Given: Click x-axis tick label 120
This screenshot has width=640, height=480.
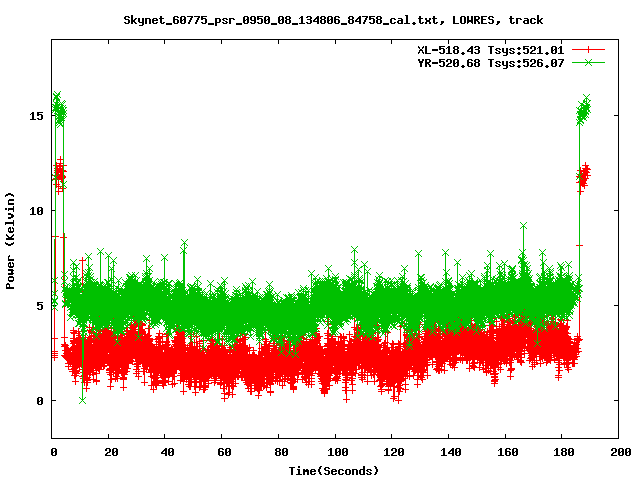Looking at the screenshot, I should (393, 452).
